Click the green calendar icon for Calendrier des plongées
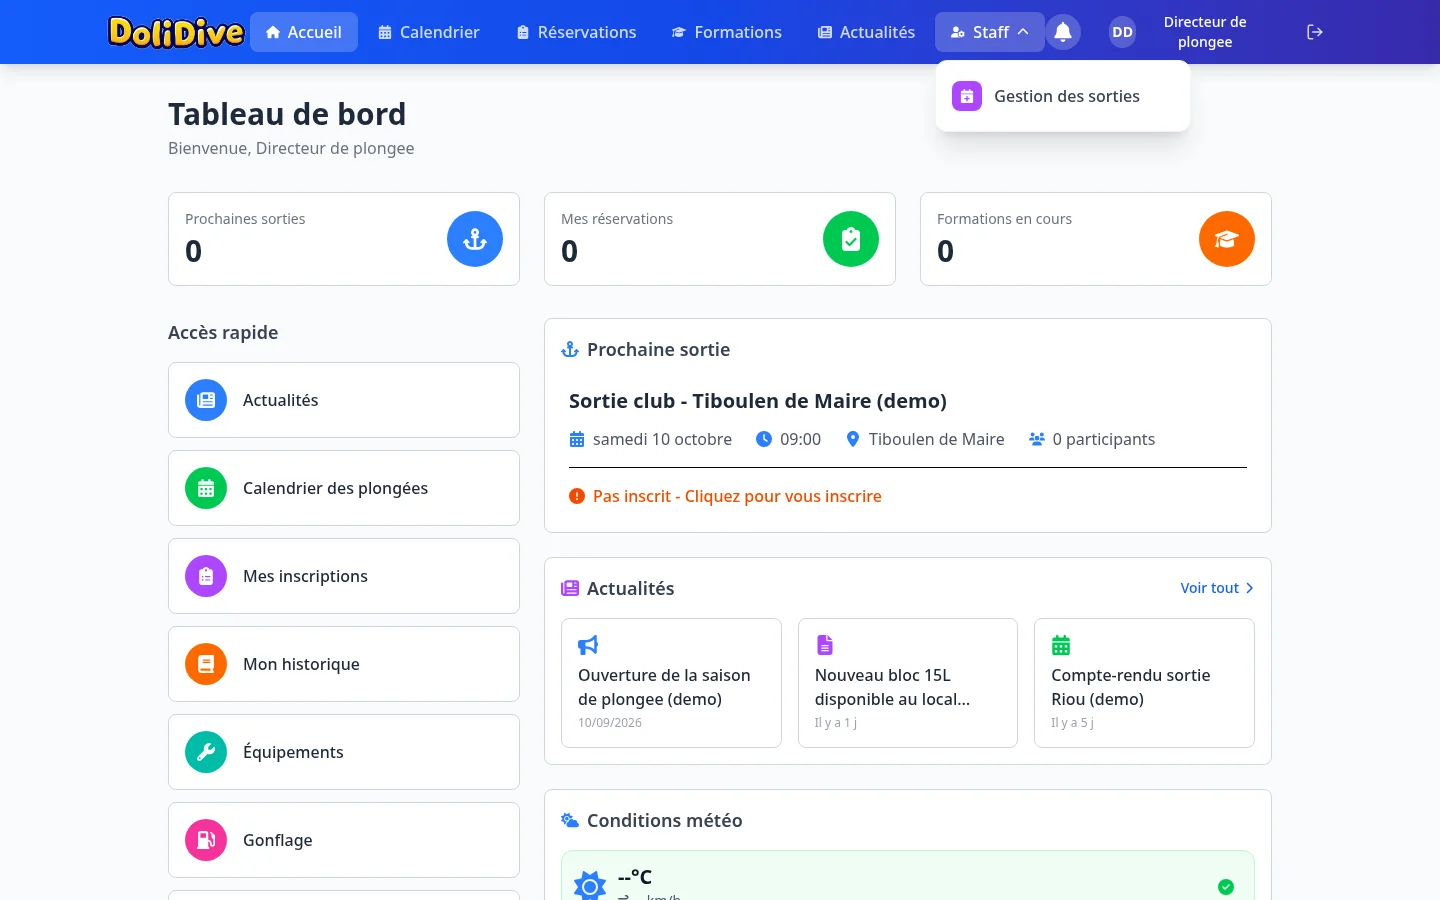Viewport: 1440px width, 900px height. tap(206, 488)
